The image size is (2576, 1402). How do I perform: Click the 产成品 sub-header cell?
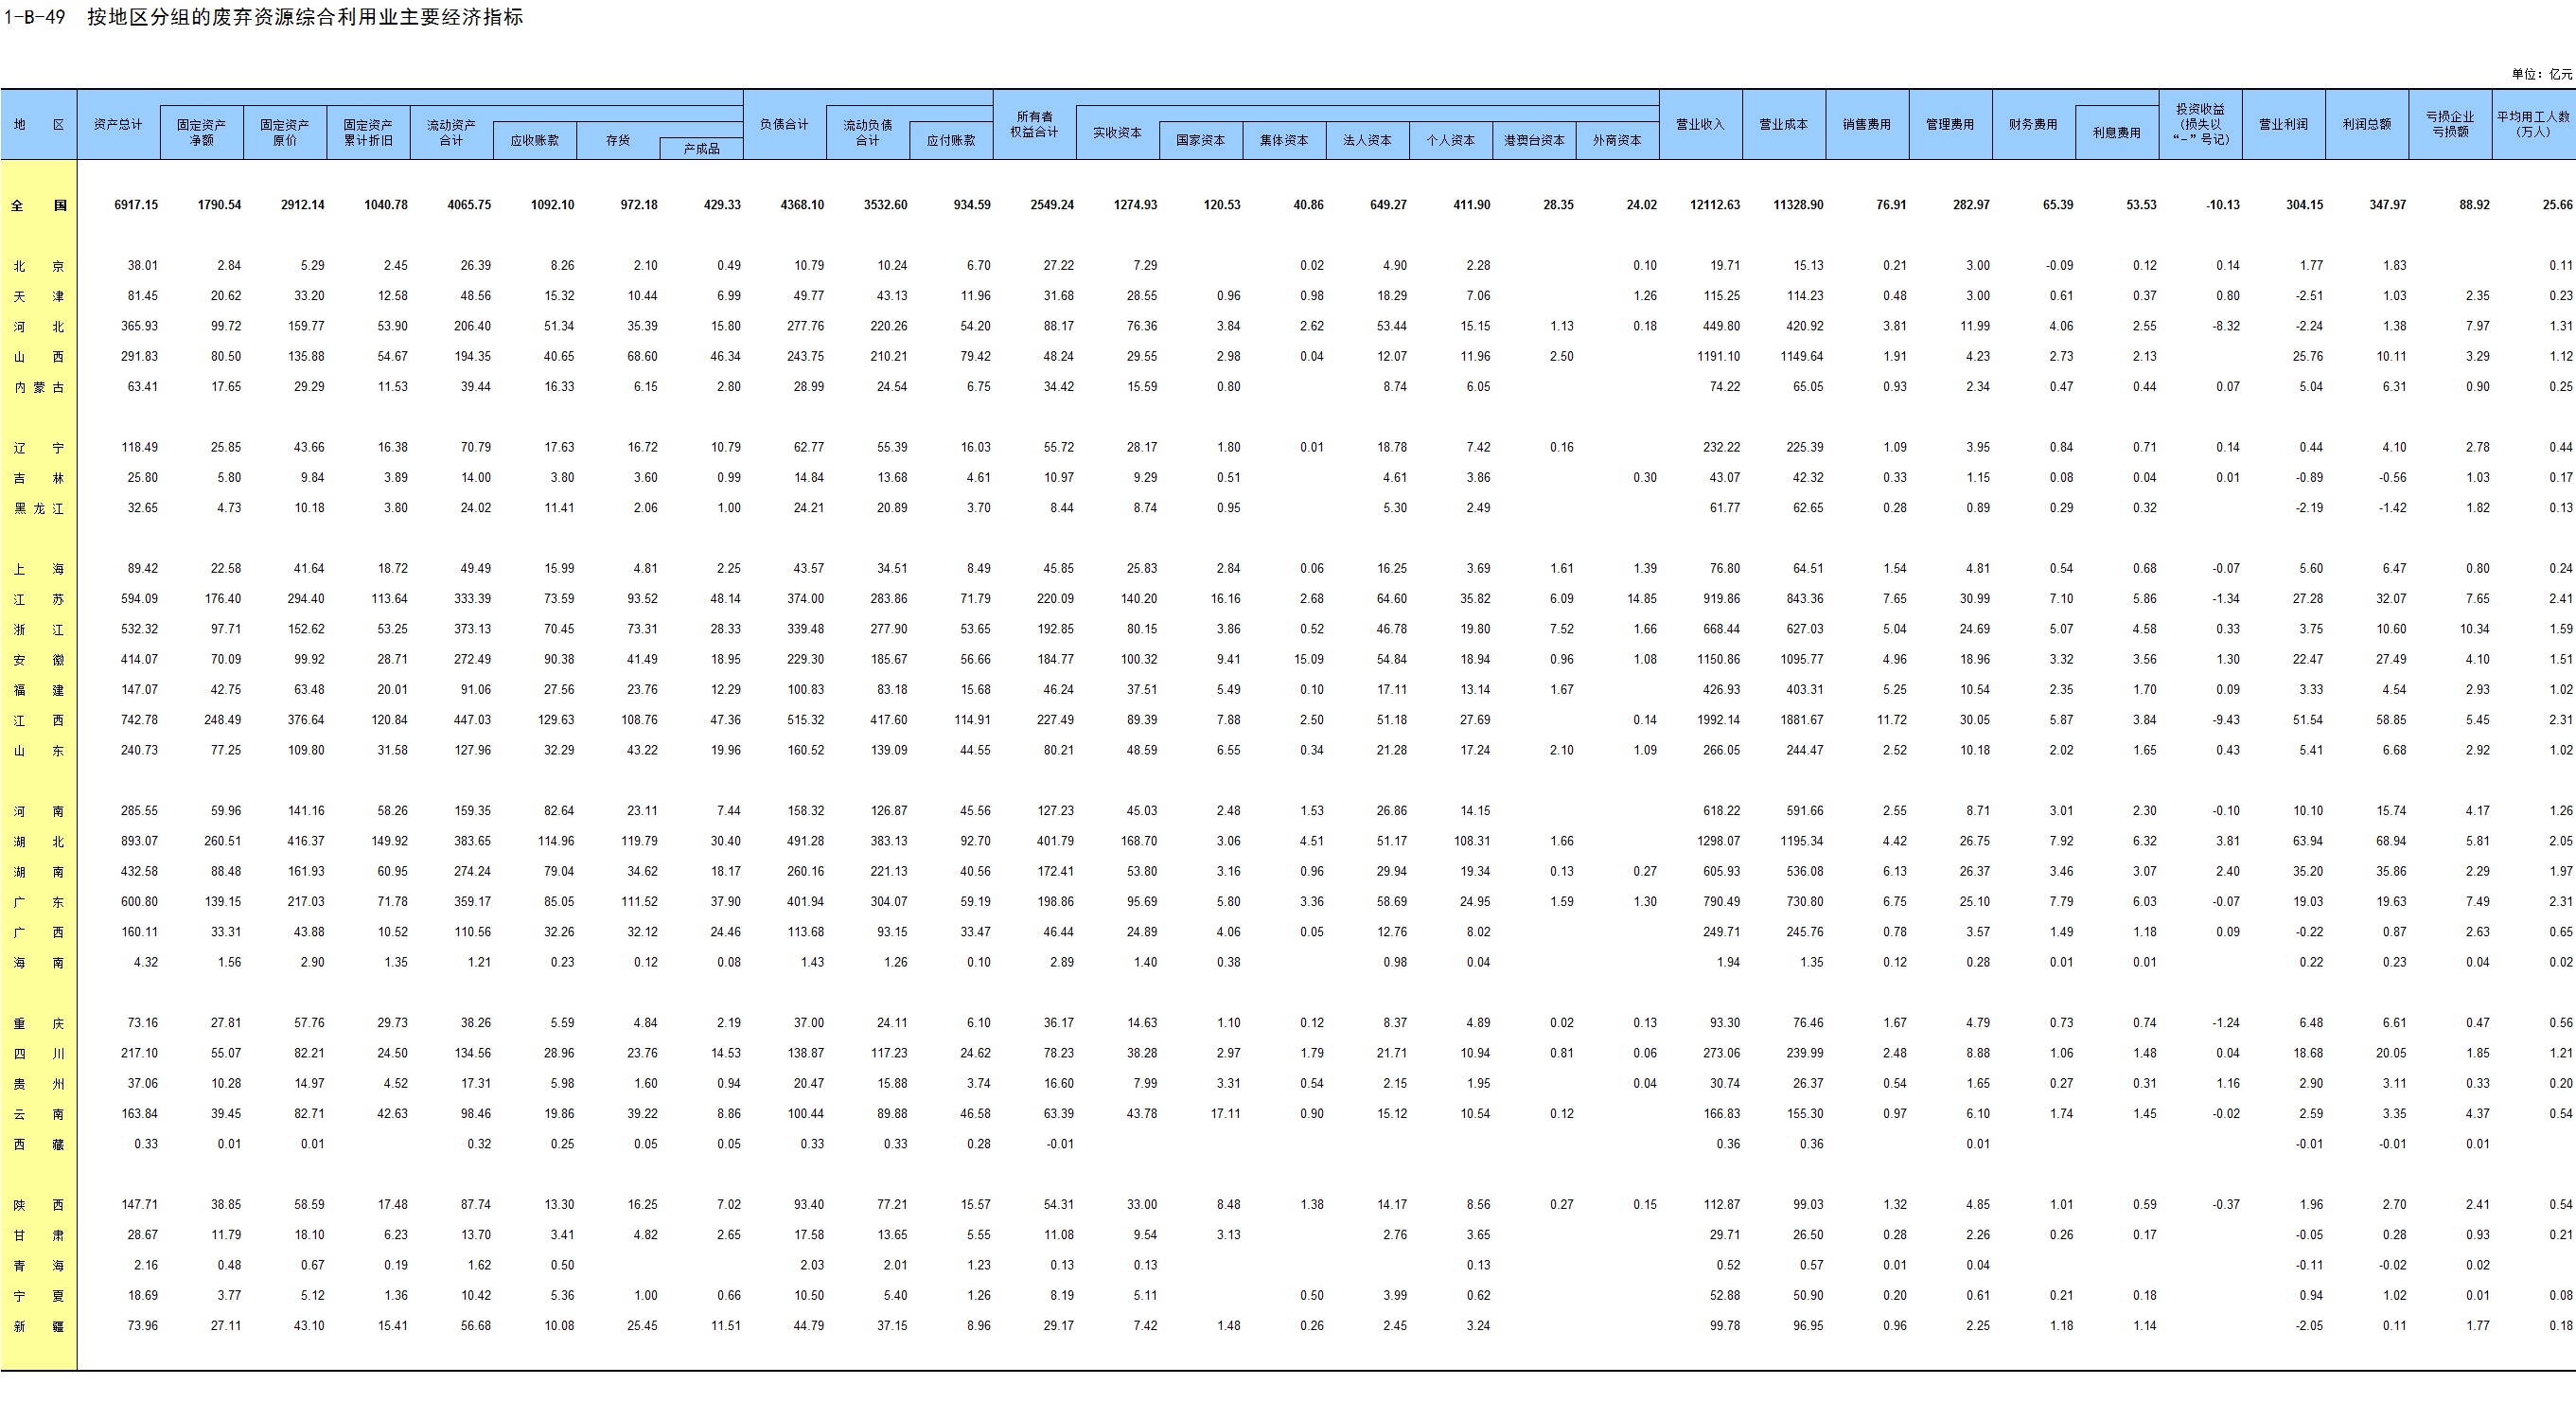701,148
